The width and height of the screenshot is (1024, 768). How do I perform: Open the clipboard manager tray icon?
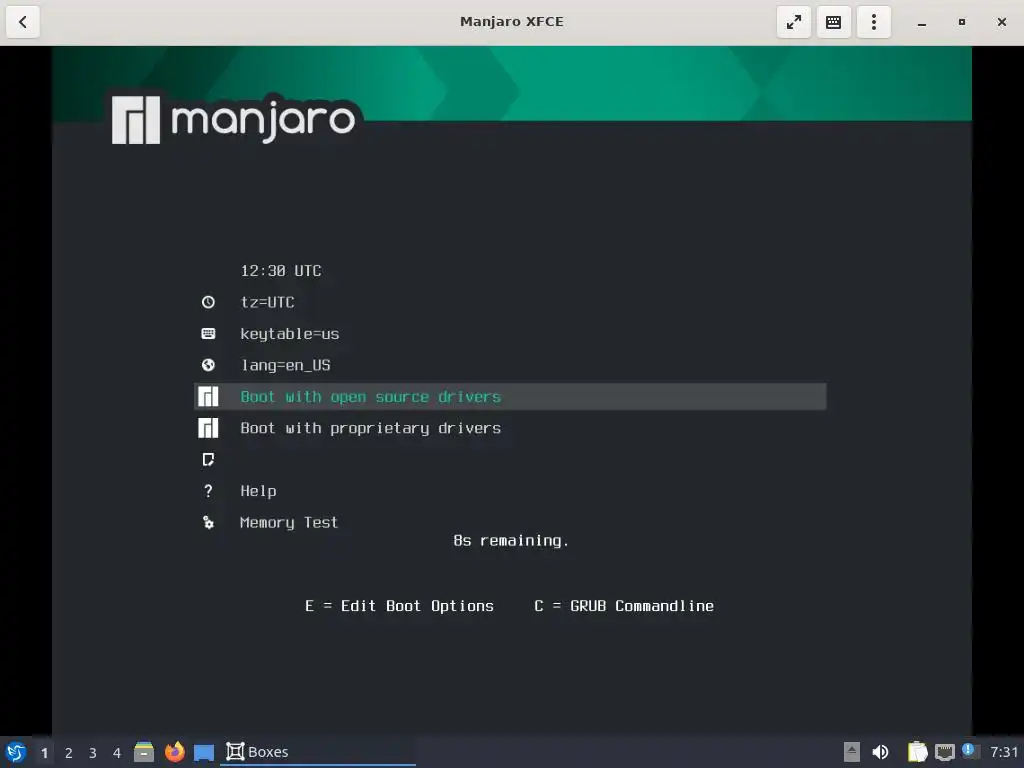click(917, 752)
